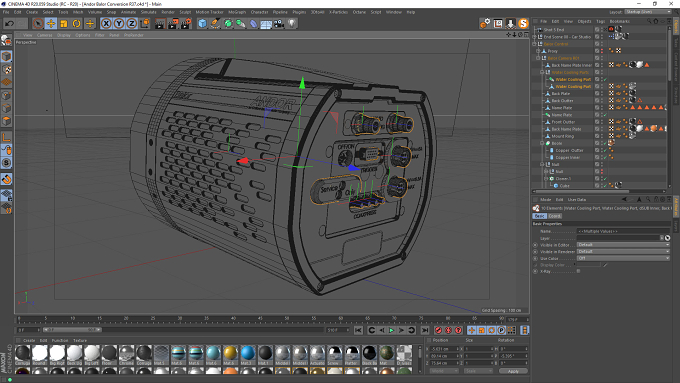Open the Simulate menu
The image size is (680, 383).
148,12
